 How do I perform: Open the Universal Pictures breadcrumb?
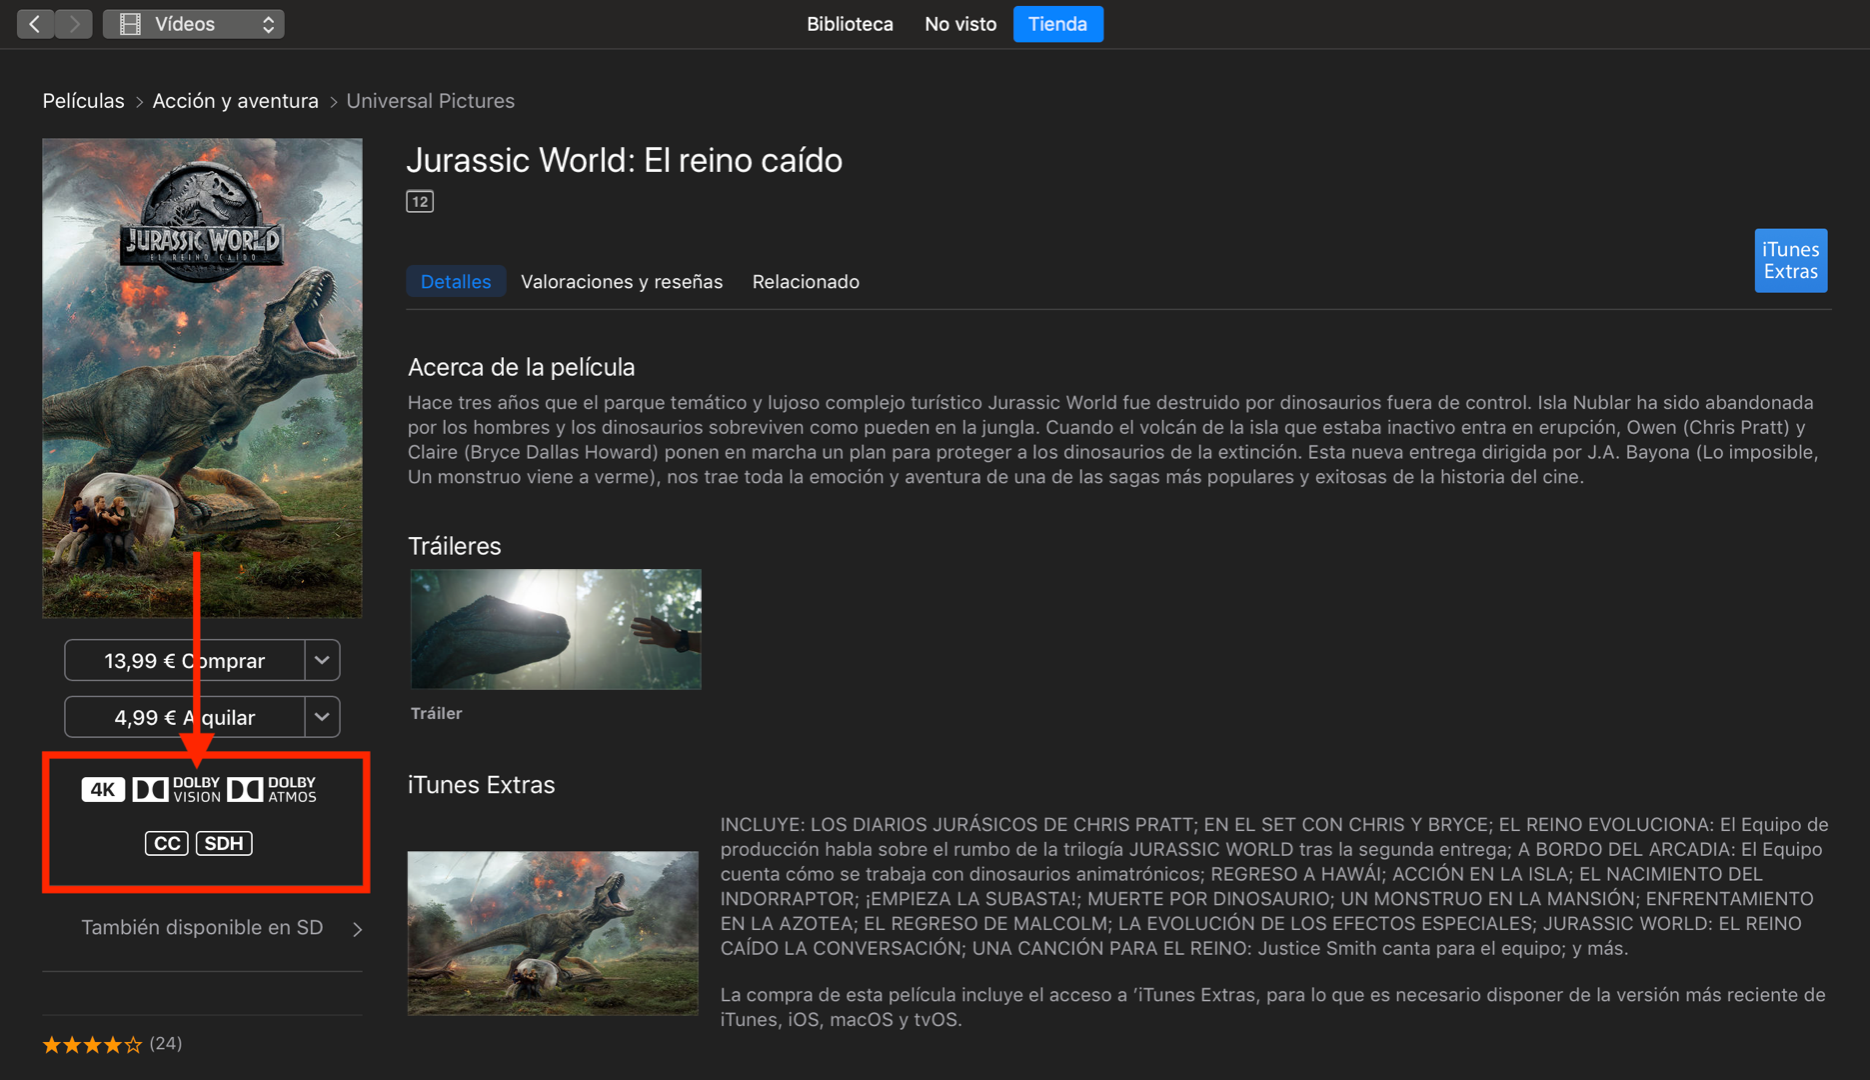(430, 101)
